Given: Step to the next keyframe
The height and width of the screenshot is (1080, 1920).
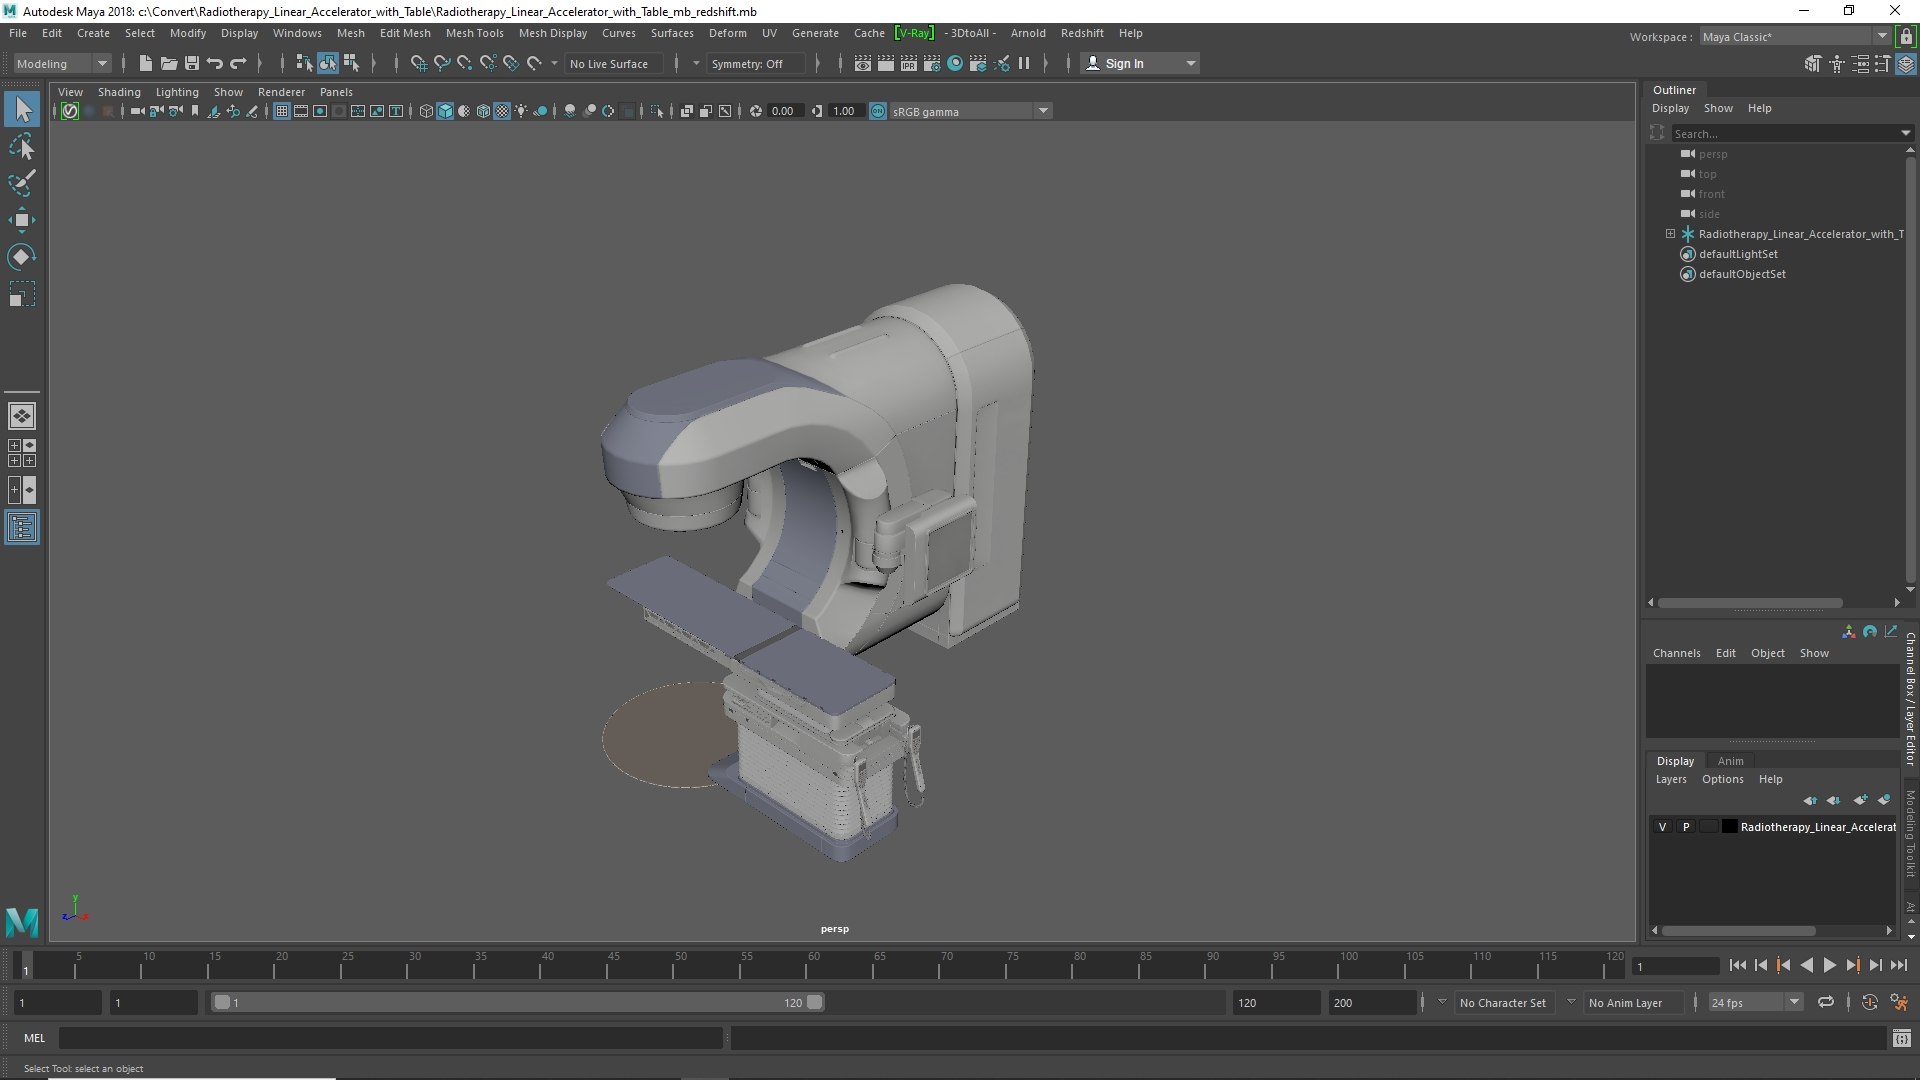Looking at the screenshot, I should click(1853, 965).
